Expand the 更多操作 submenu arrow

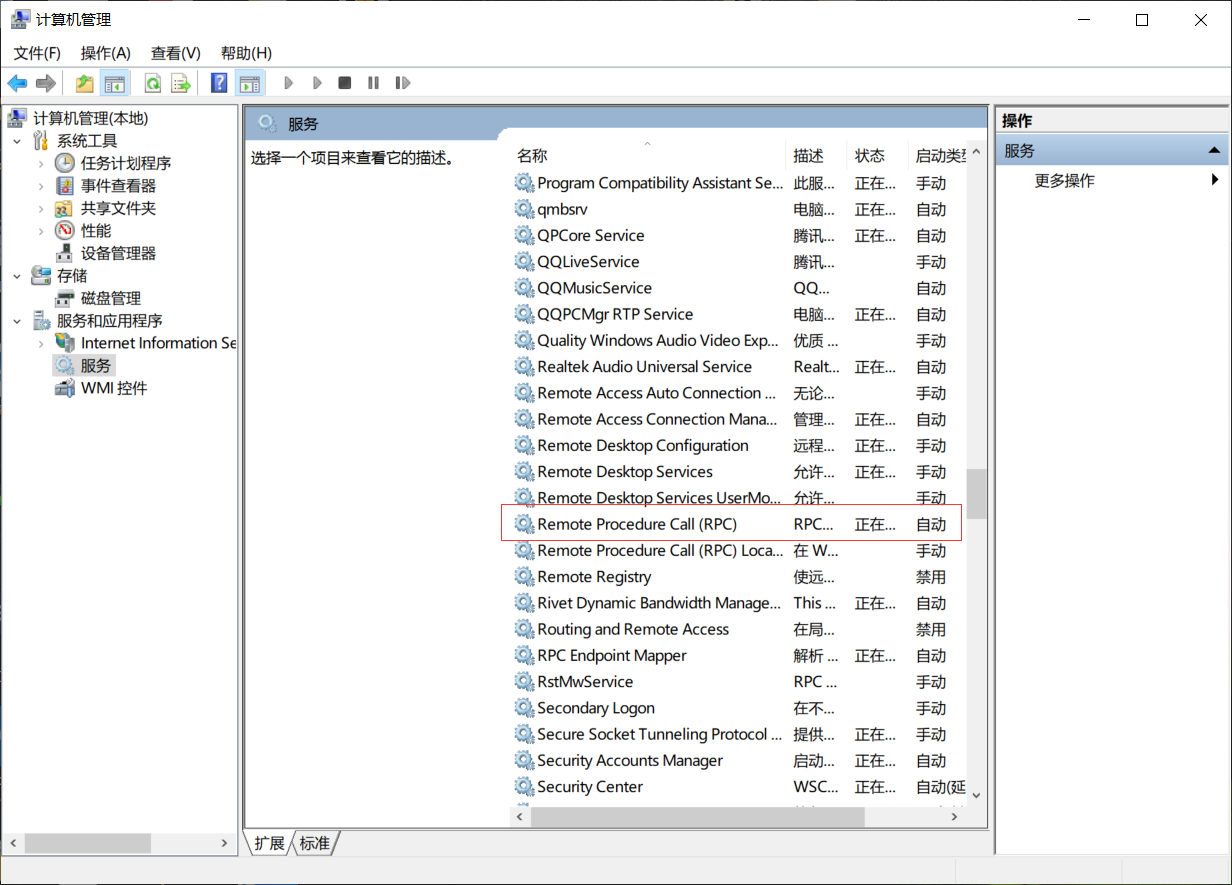click(1214, 180)
